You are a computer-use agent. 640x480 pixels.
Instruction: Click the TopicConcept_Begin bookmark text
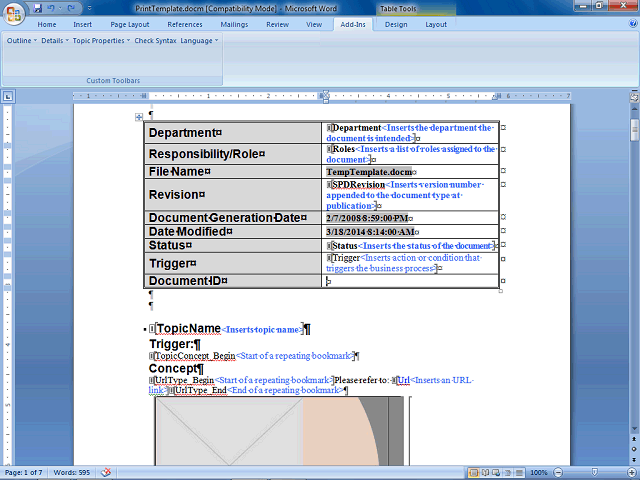(x=195, y=356)
